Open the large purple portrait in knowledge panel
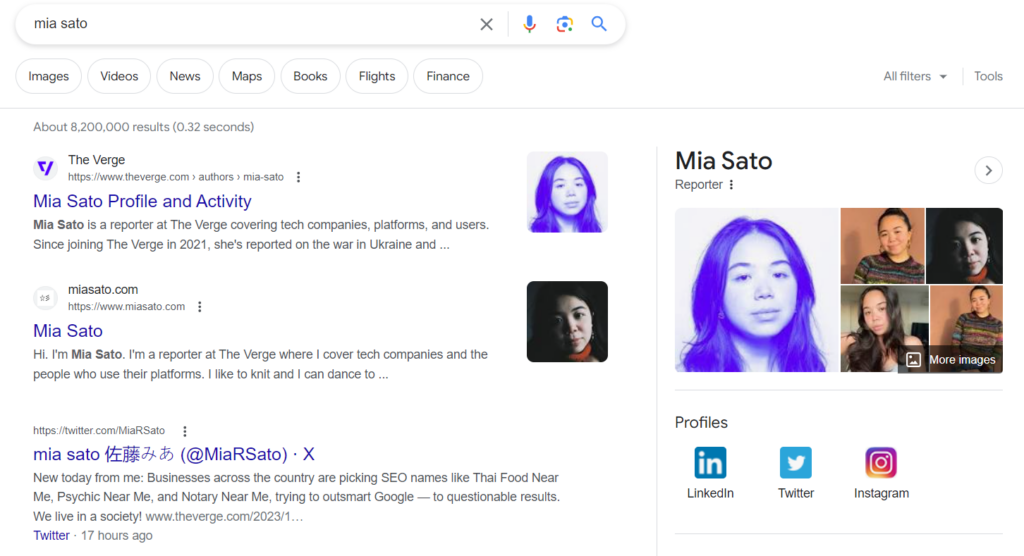The height and width of the screenshot is (556, 1024). click(756, 290)
